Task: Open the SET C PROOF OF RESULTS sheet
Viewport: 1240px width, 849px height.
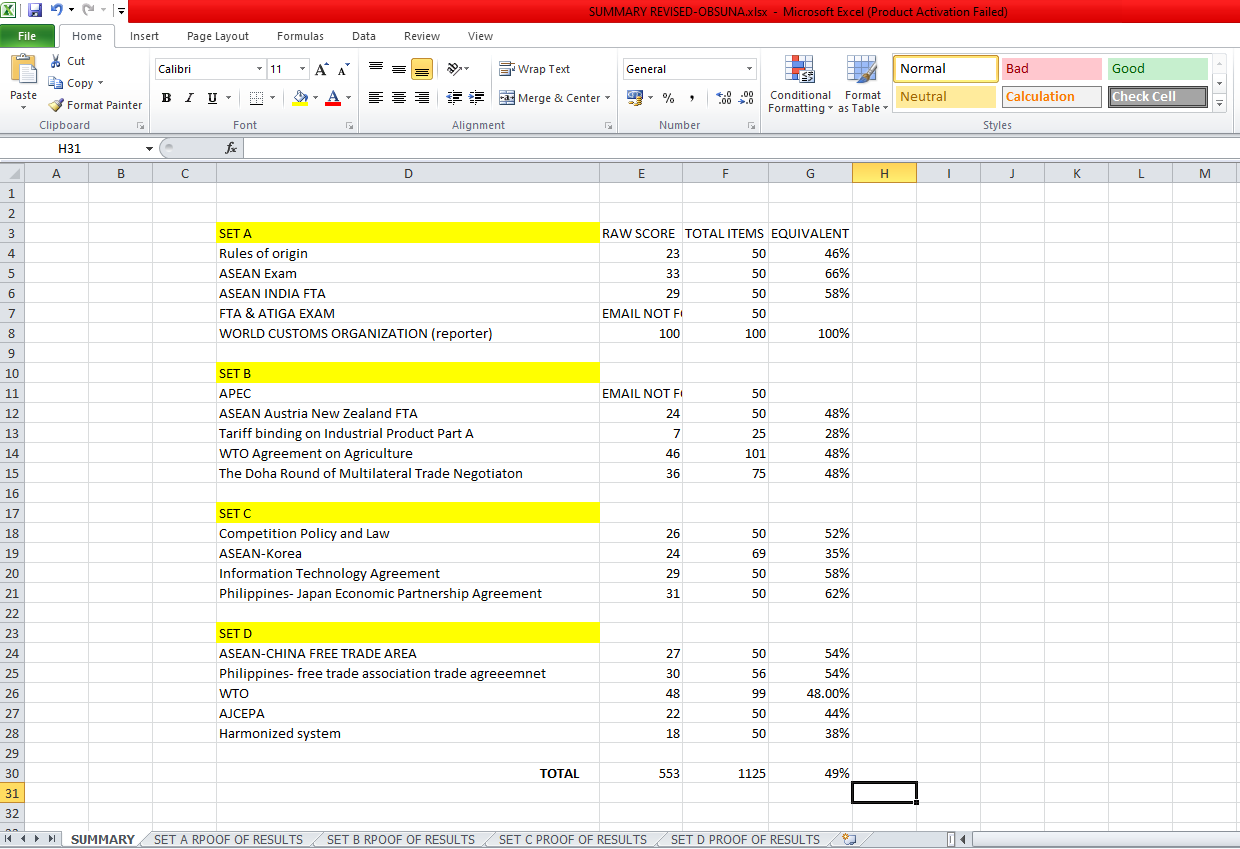Action: click(573, 840)
